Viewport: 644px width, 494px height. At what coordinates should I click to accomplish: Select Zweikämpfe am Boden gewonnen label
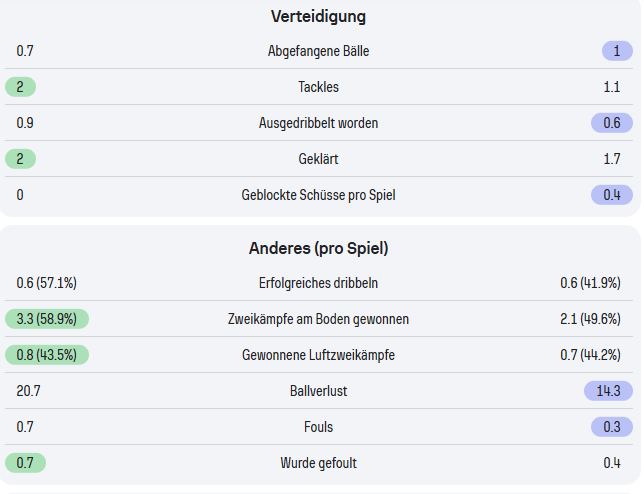(318, 319)
